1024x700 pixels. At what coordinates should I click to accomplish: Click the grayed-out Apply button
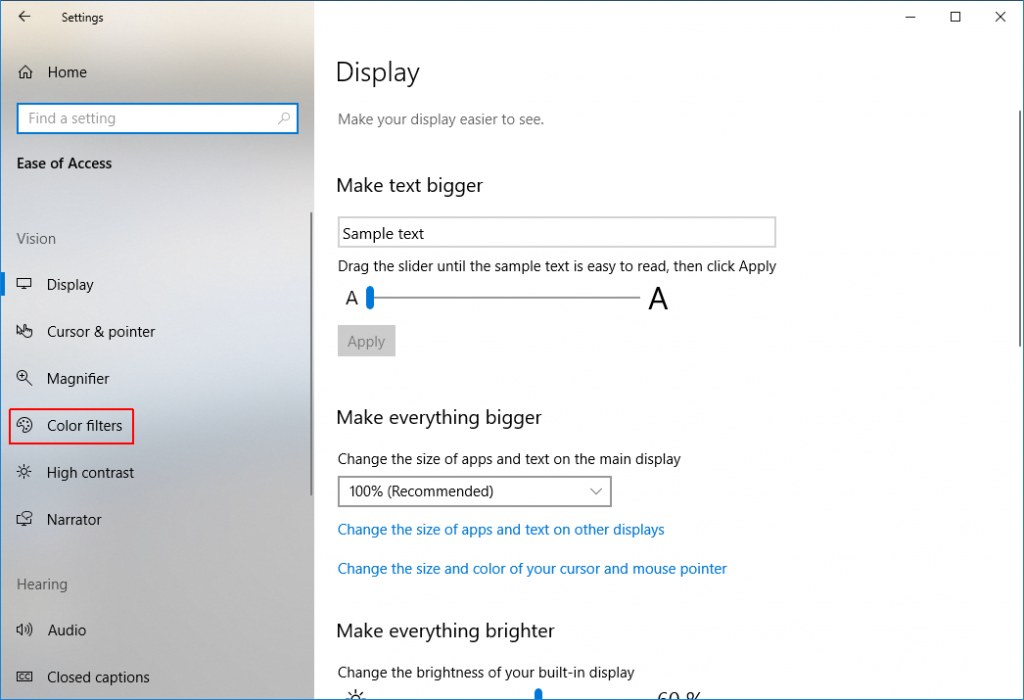366,340
